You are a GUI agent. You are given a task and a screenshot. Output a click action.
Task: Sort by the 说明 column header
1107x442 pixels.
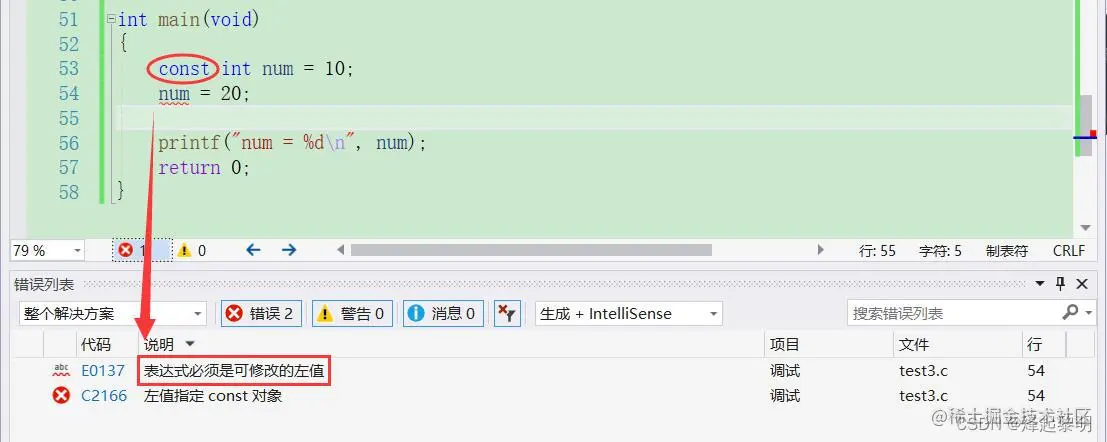(159, 345)
